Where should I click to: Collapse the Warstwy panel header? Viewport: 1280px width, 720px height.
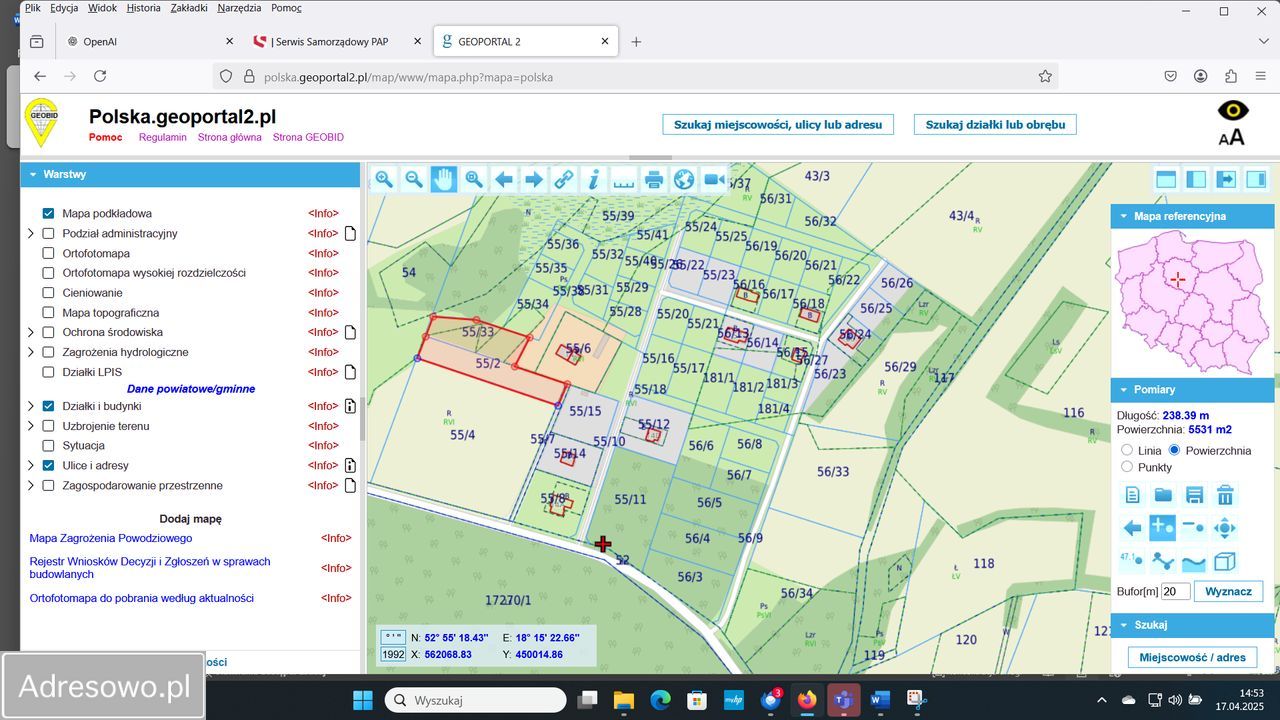(32, 174)
